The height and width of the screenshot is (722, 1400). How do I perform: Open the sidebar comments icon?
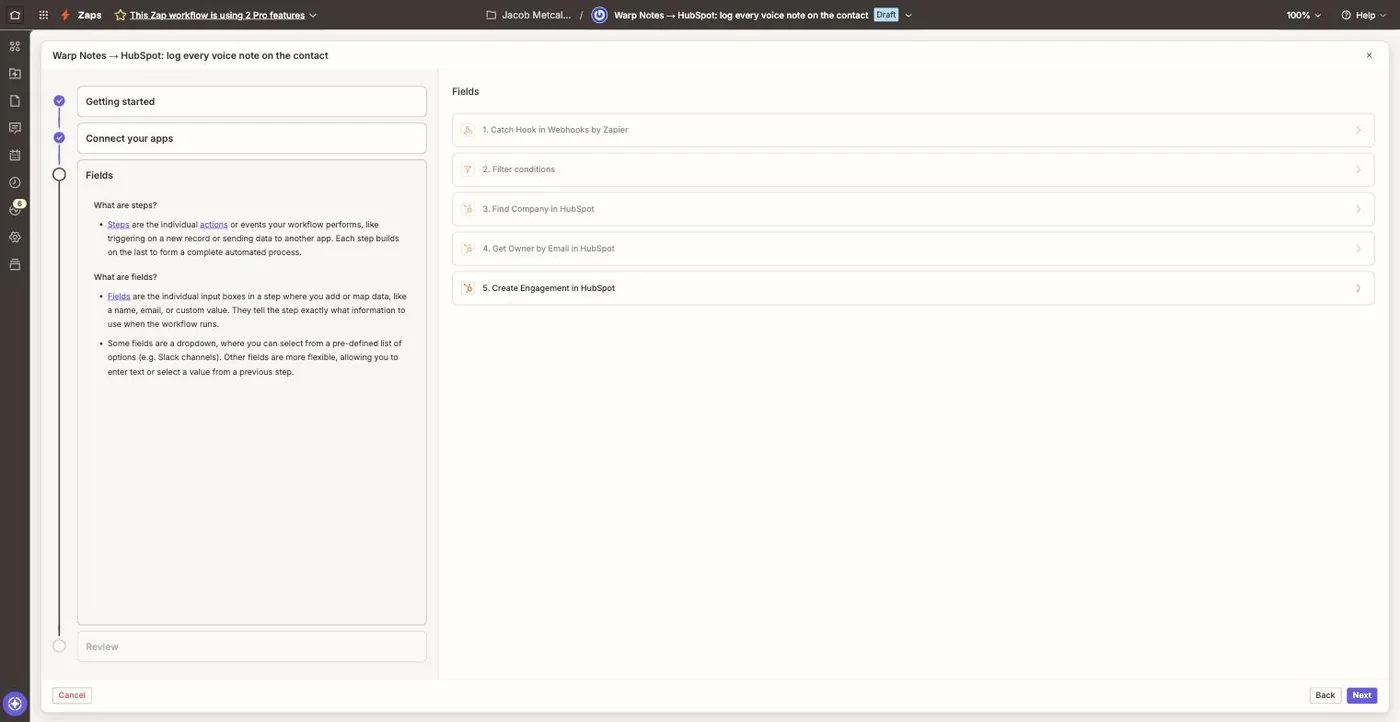[14, 128]
